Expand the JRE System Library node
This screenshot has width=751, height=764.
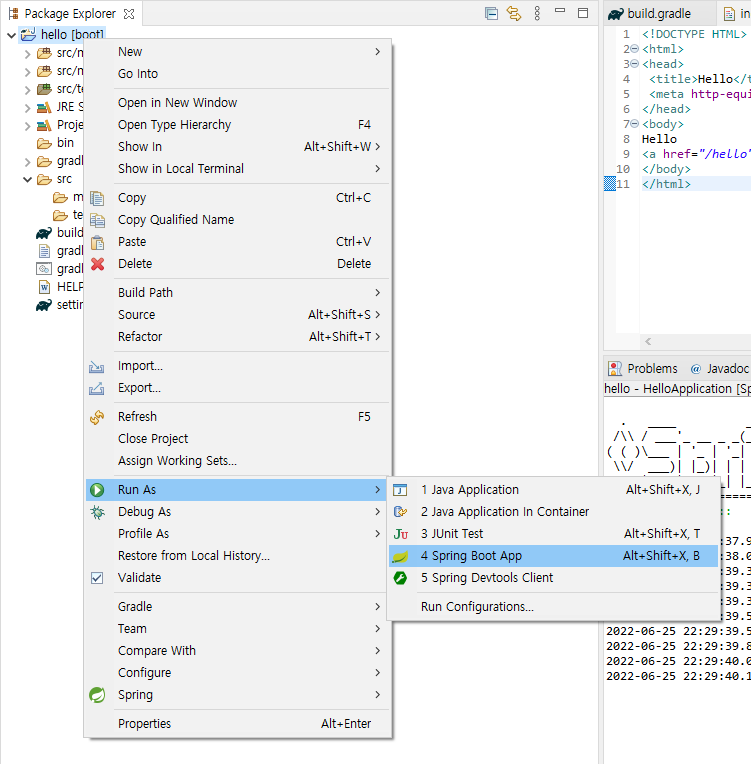tap(28, 108)
